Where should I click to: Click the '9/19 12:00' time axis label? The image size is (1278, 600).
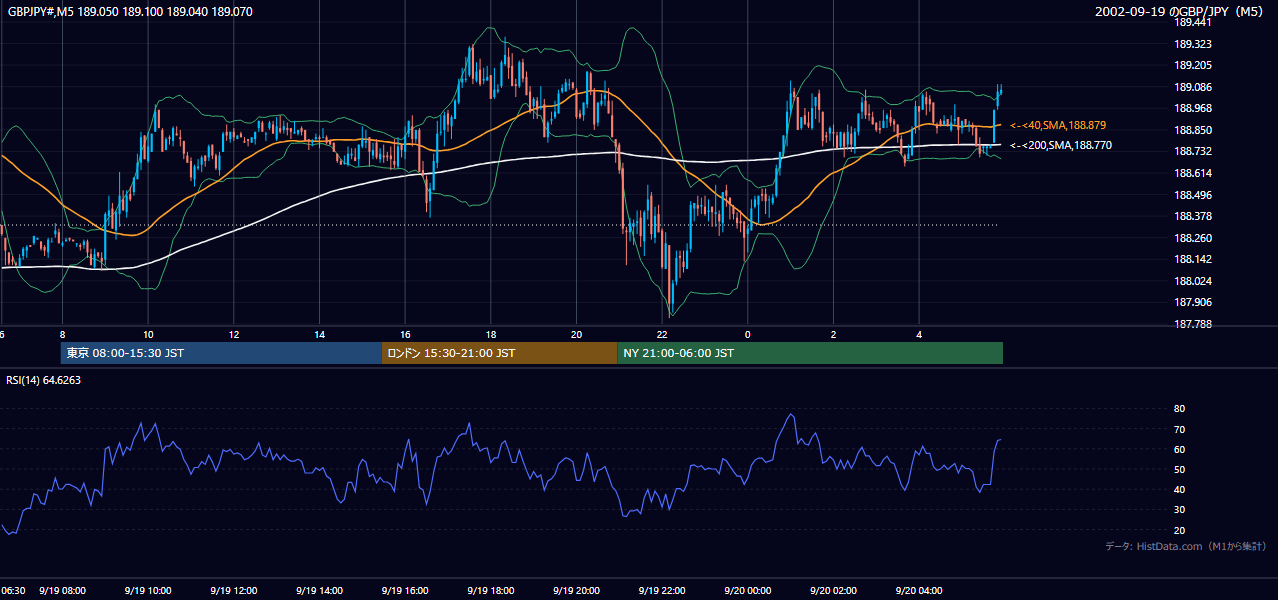pos(234,591)
